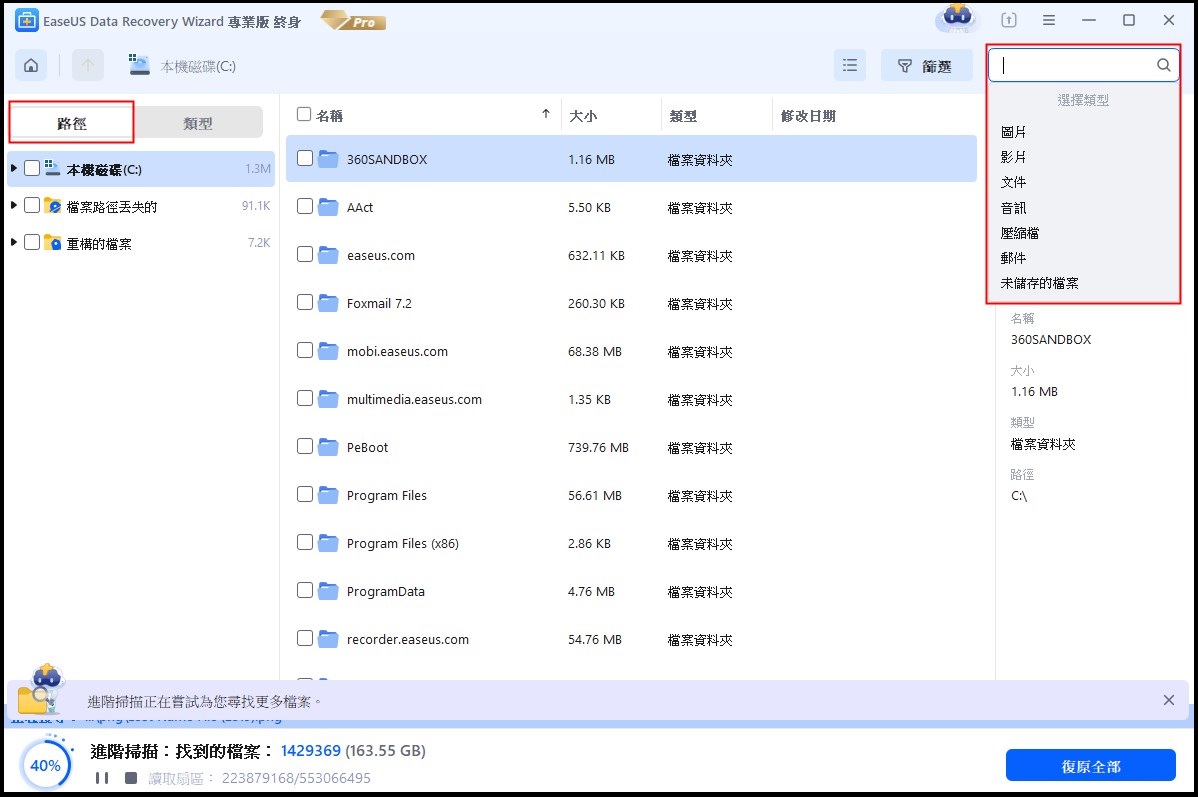Check the 360SANDBOX row checkbox

click(x=305, y=158)
